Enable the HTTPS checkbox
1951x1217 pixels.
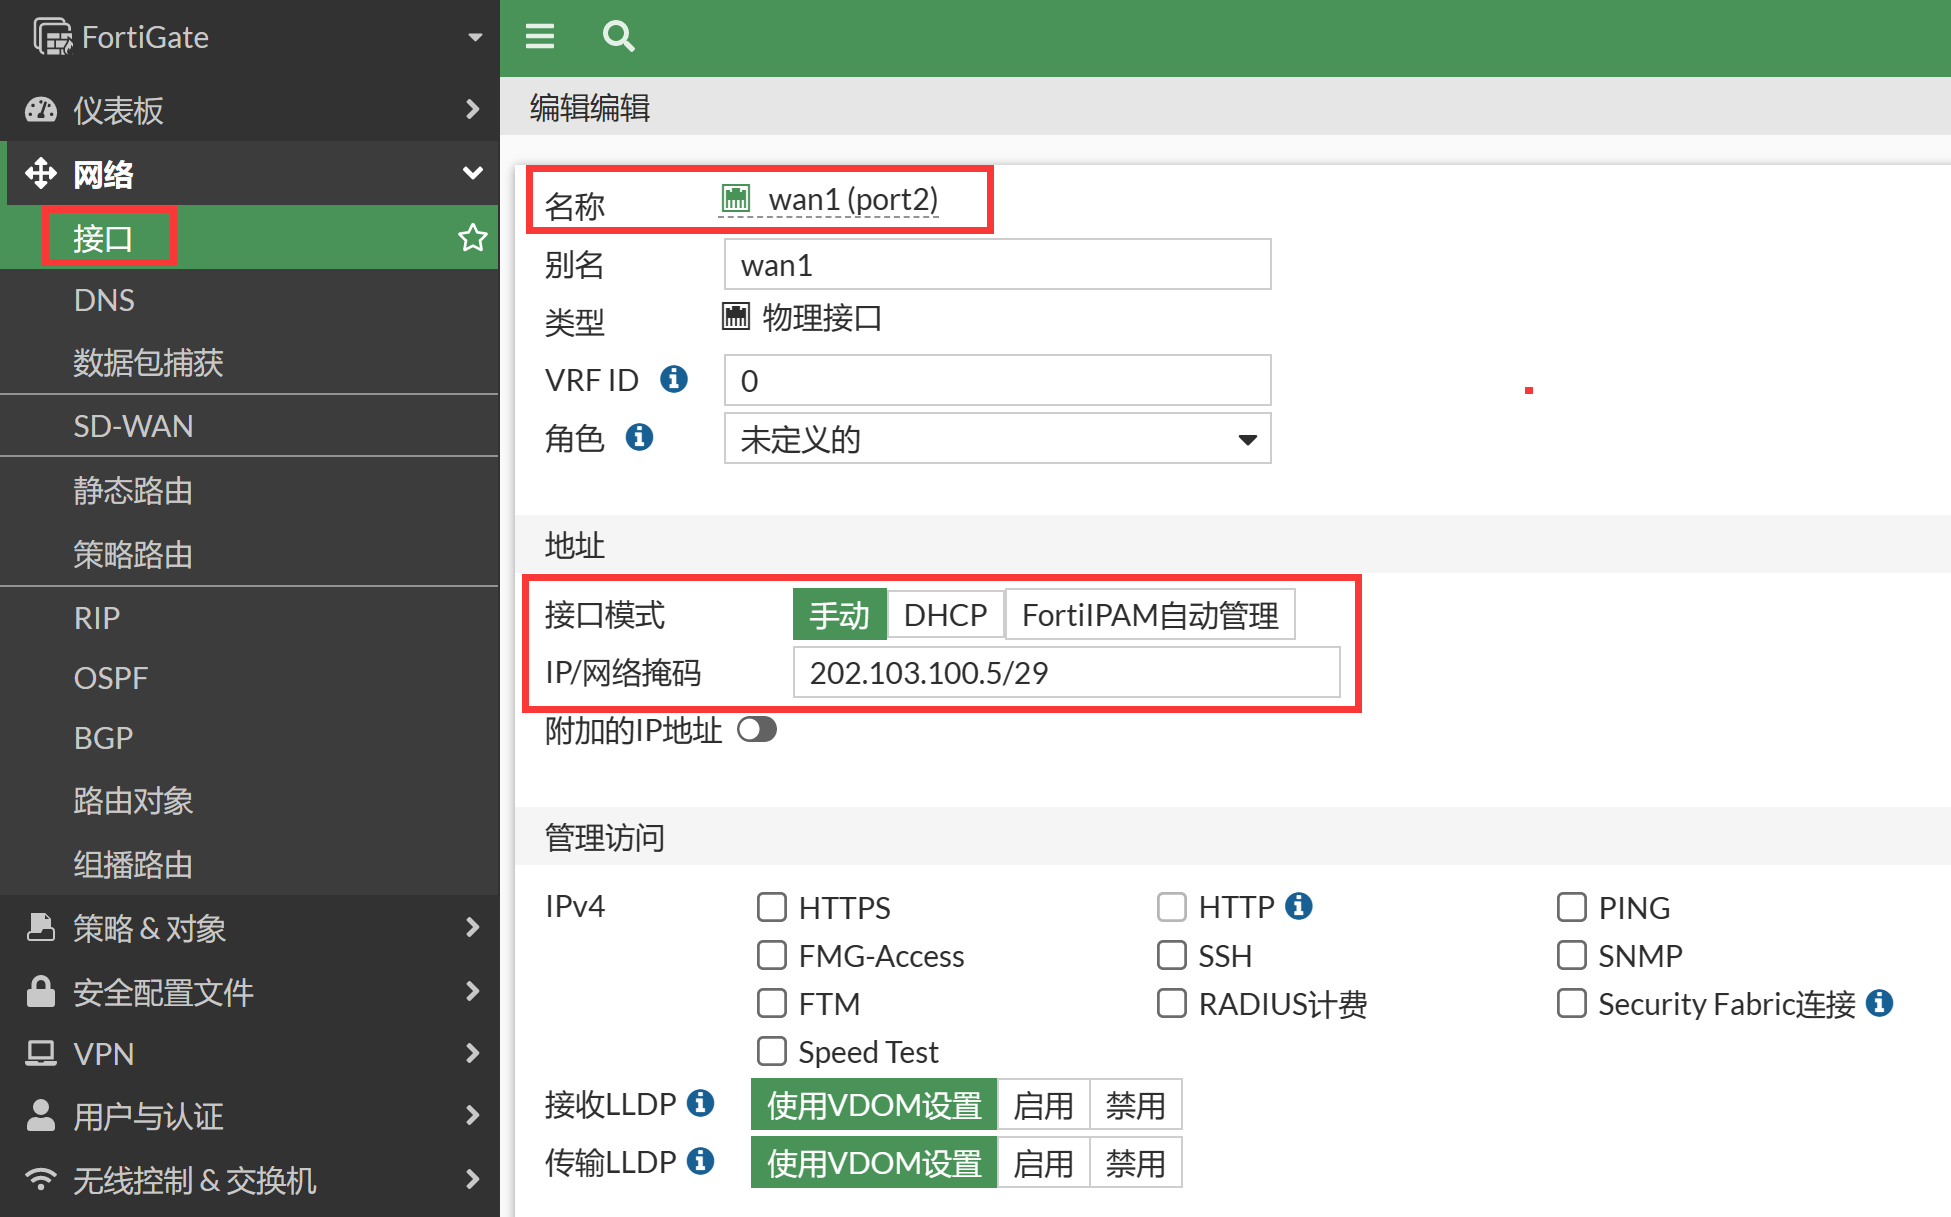coord(772,907)
